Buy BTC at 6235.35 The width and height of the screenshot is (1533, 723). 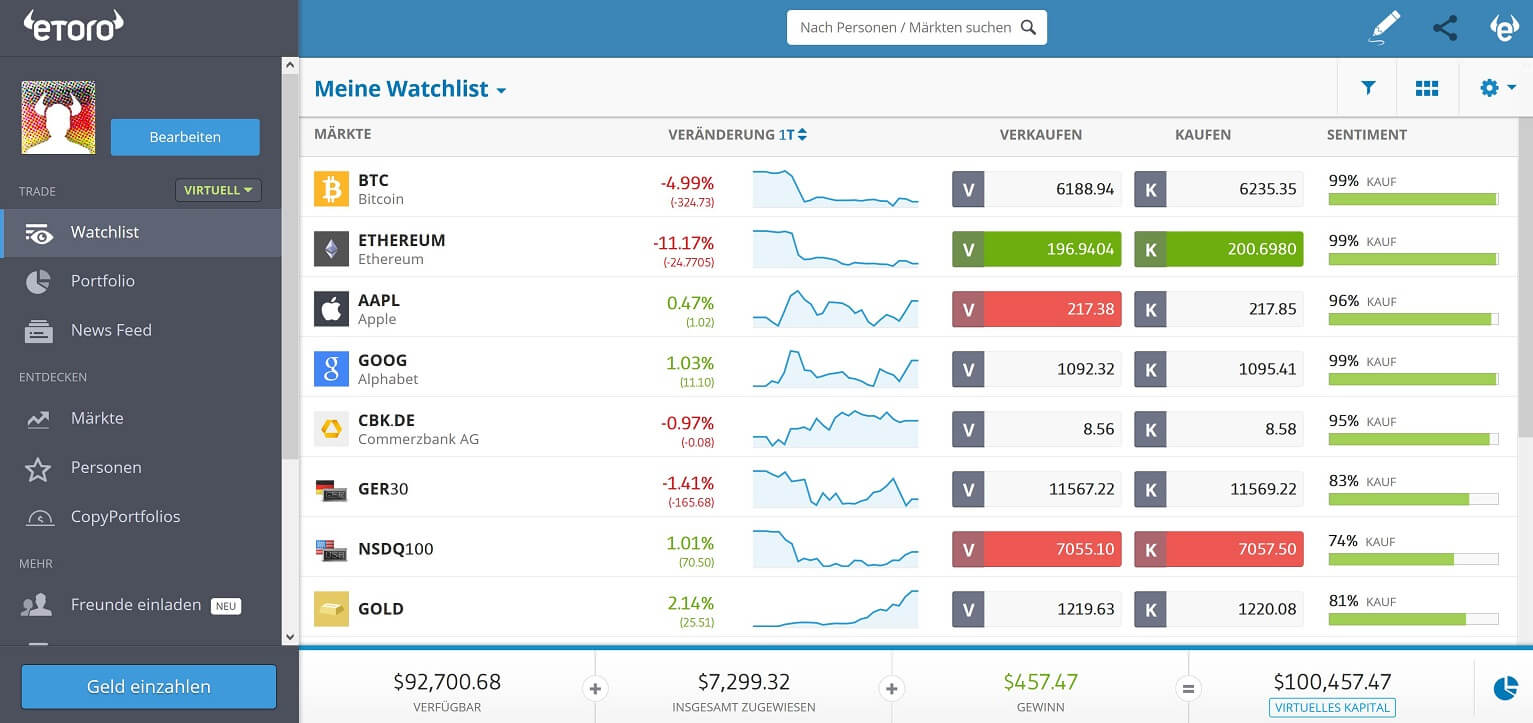tap(1219, 189)
